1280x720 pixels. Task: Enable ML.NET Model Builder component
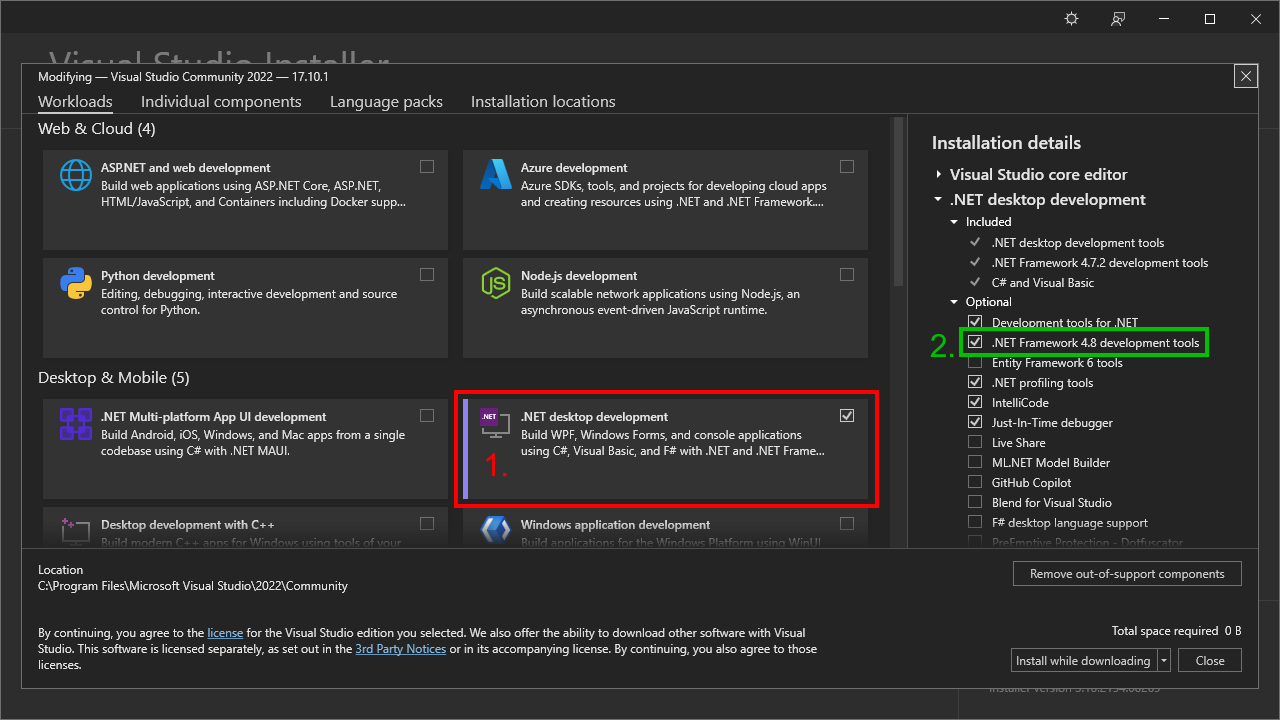[x=974, y=462]
